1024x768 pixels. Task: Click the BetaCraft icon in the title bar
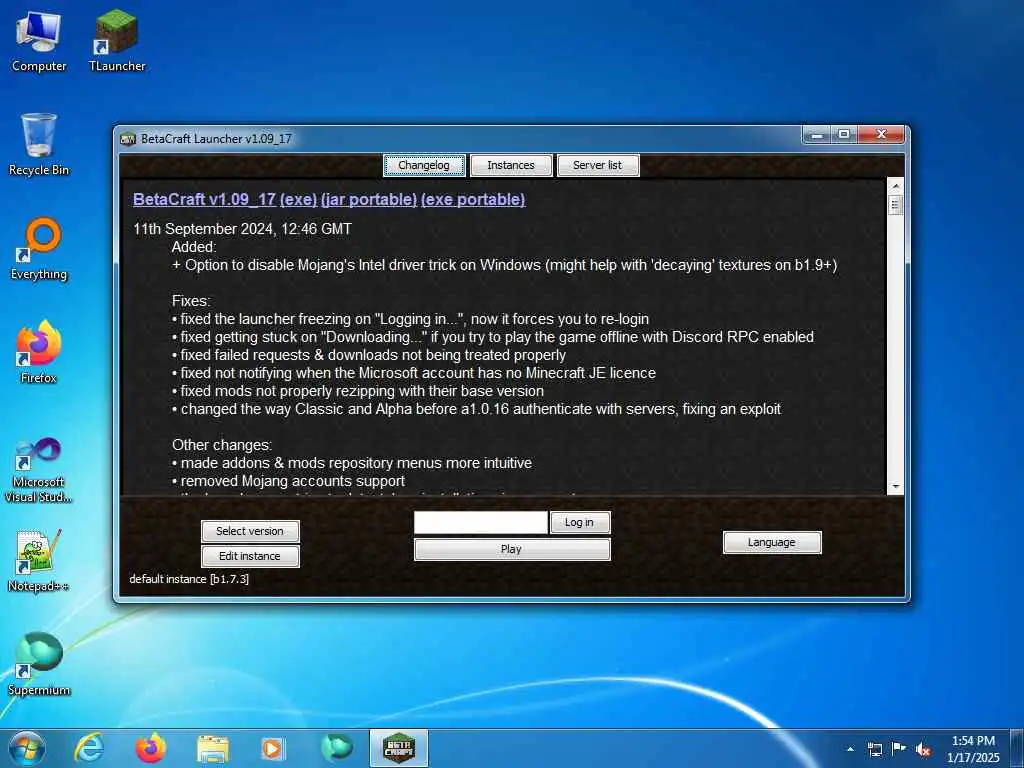click(128, 138)
